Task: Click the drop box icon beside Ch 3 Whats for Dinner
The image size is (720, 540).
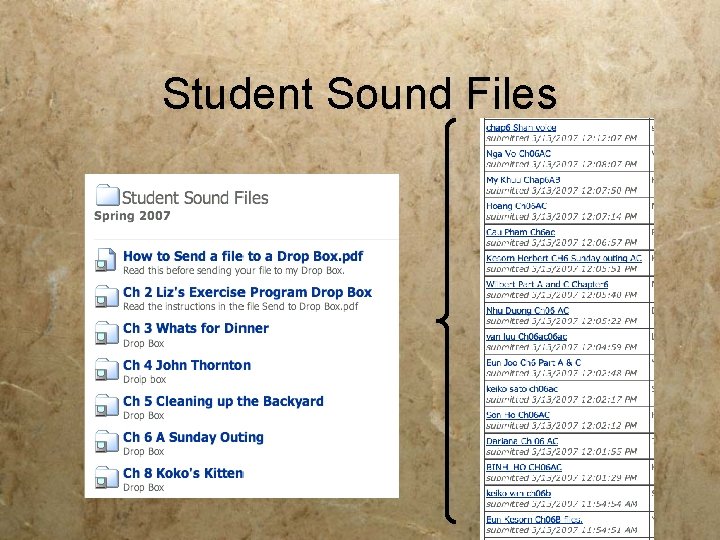Action: click(x=107, y=332)
